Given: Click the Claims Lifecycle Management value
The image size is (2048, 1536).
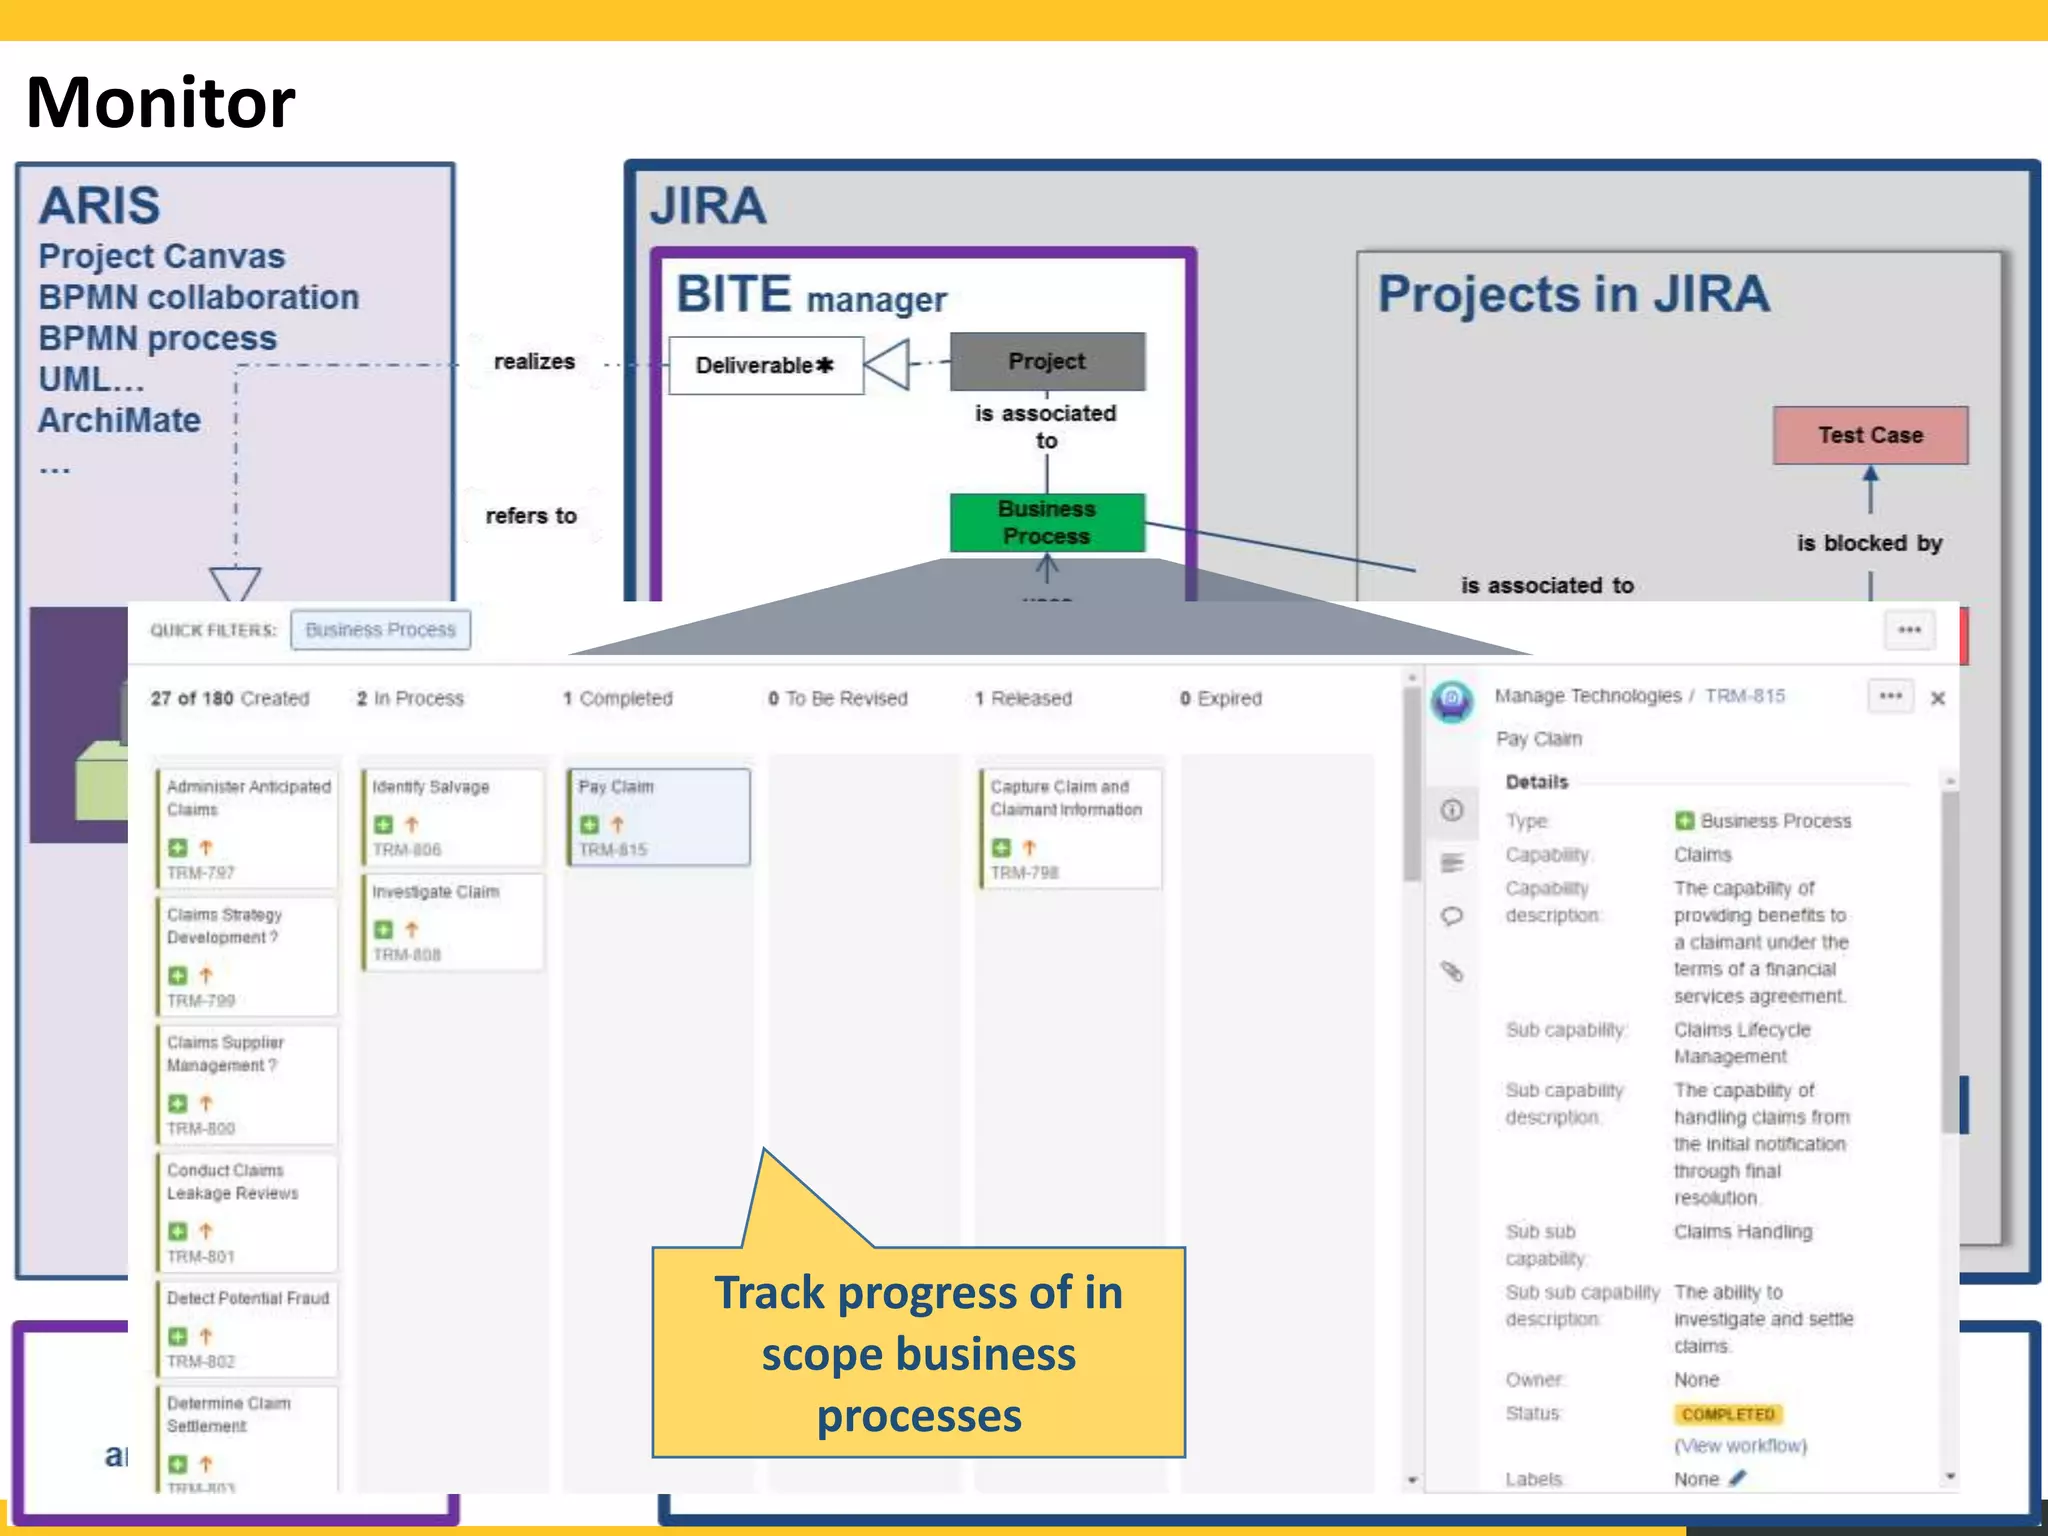Looking at the screenshot, I should 1742,1043.
